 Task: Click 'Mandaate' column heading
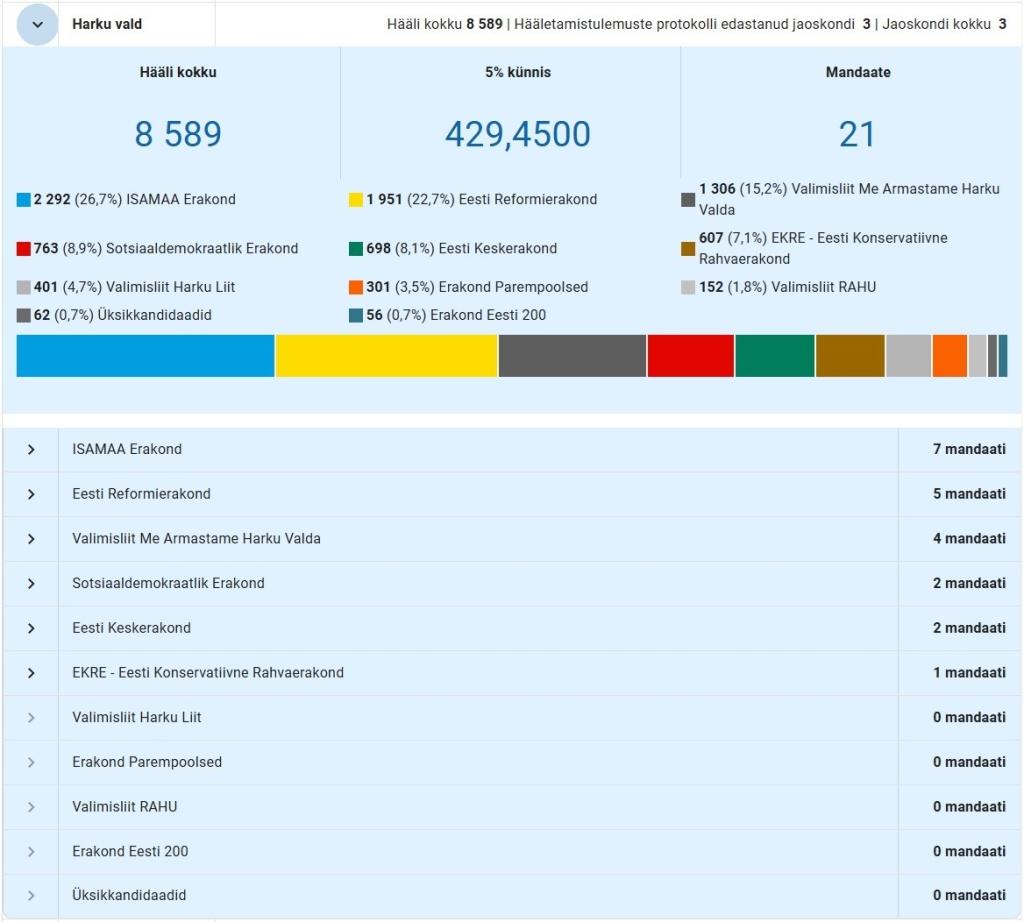(858, 72)
